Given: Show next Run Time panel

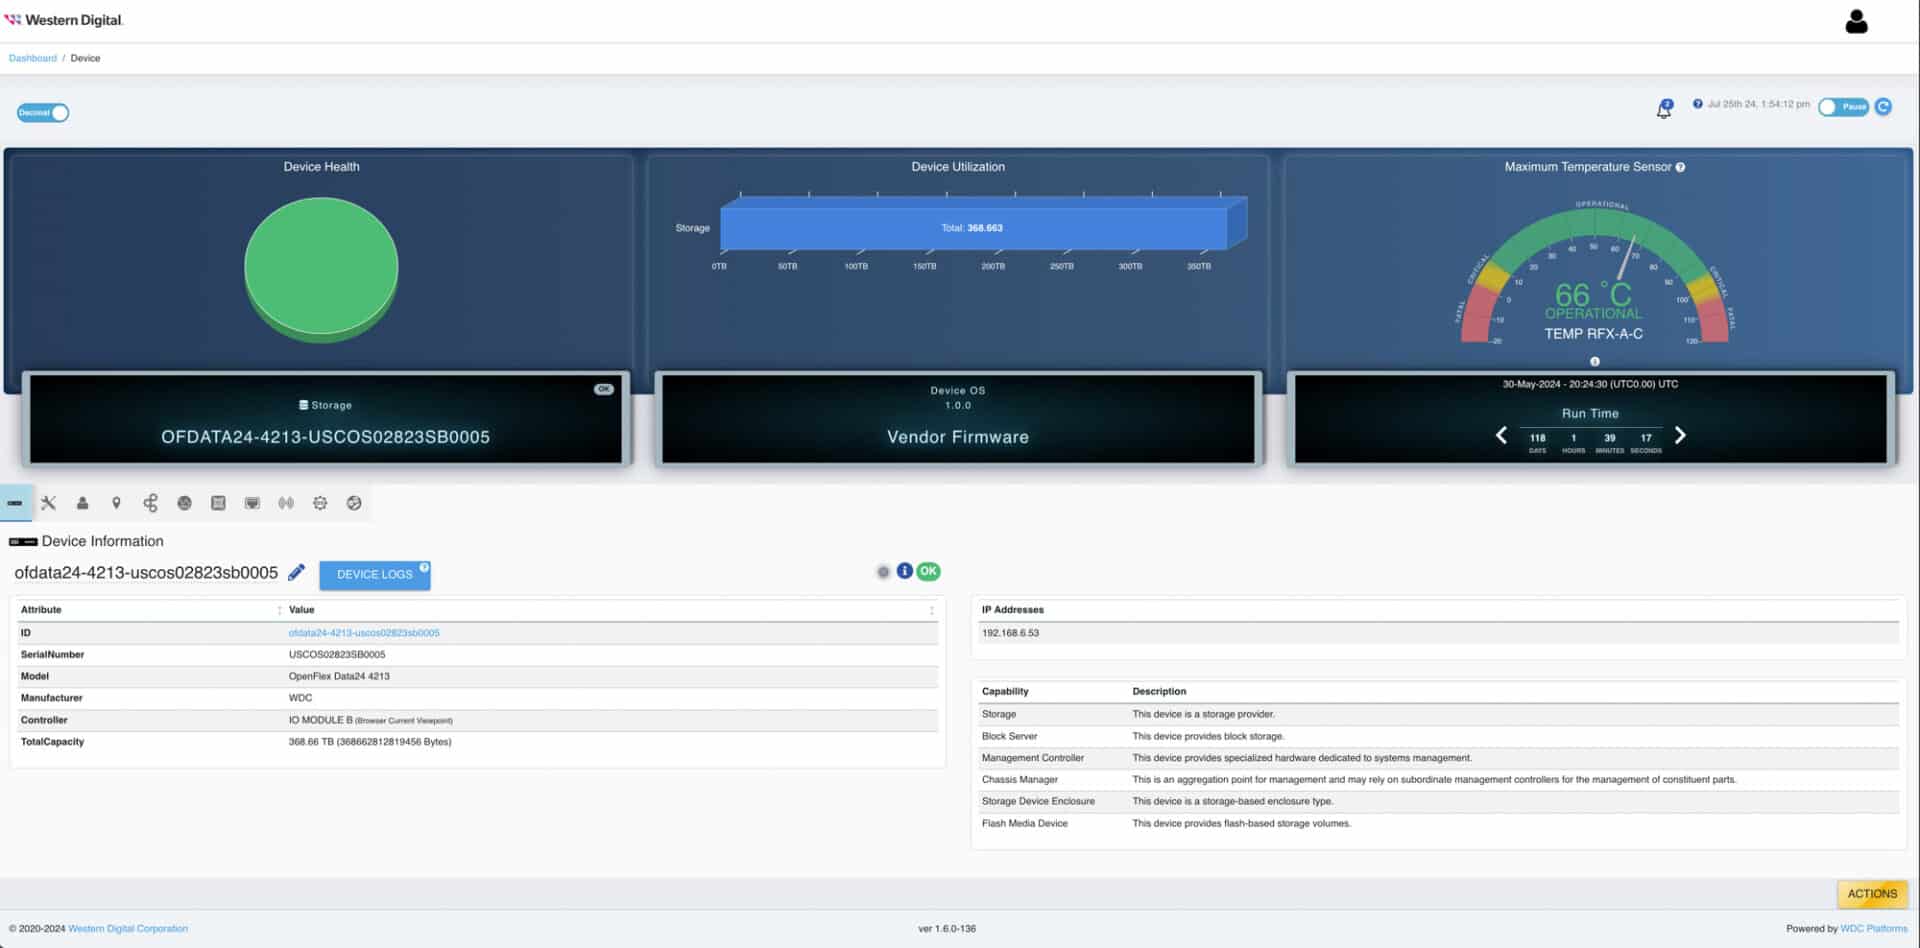Looking at the screenshot, I should (1680, 435).
